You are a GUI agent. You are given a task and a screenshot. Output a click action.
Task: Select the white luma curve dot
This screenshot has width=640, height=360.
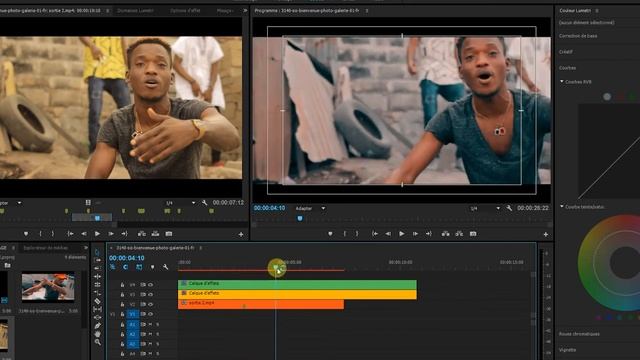pyautogui.click(x=607, y=97)
